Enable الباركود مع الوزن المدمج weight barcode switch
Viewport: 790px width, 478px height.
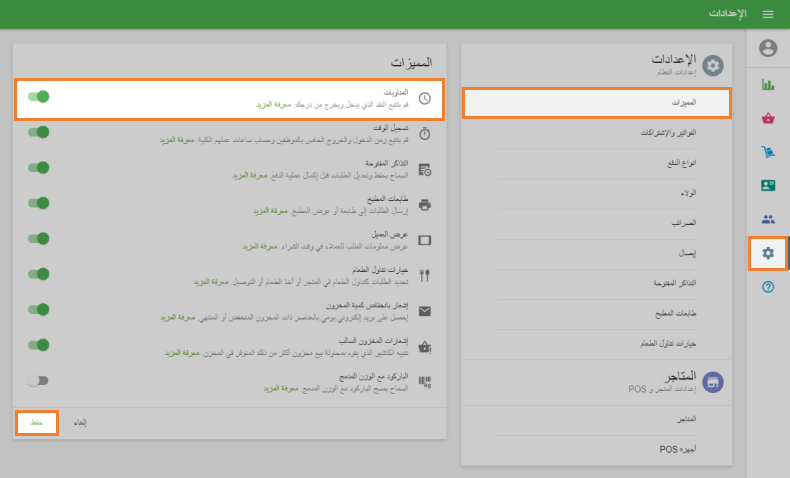[x=38, y=381]
